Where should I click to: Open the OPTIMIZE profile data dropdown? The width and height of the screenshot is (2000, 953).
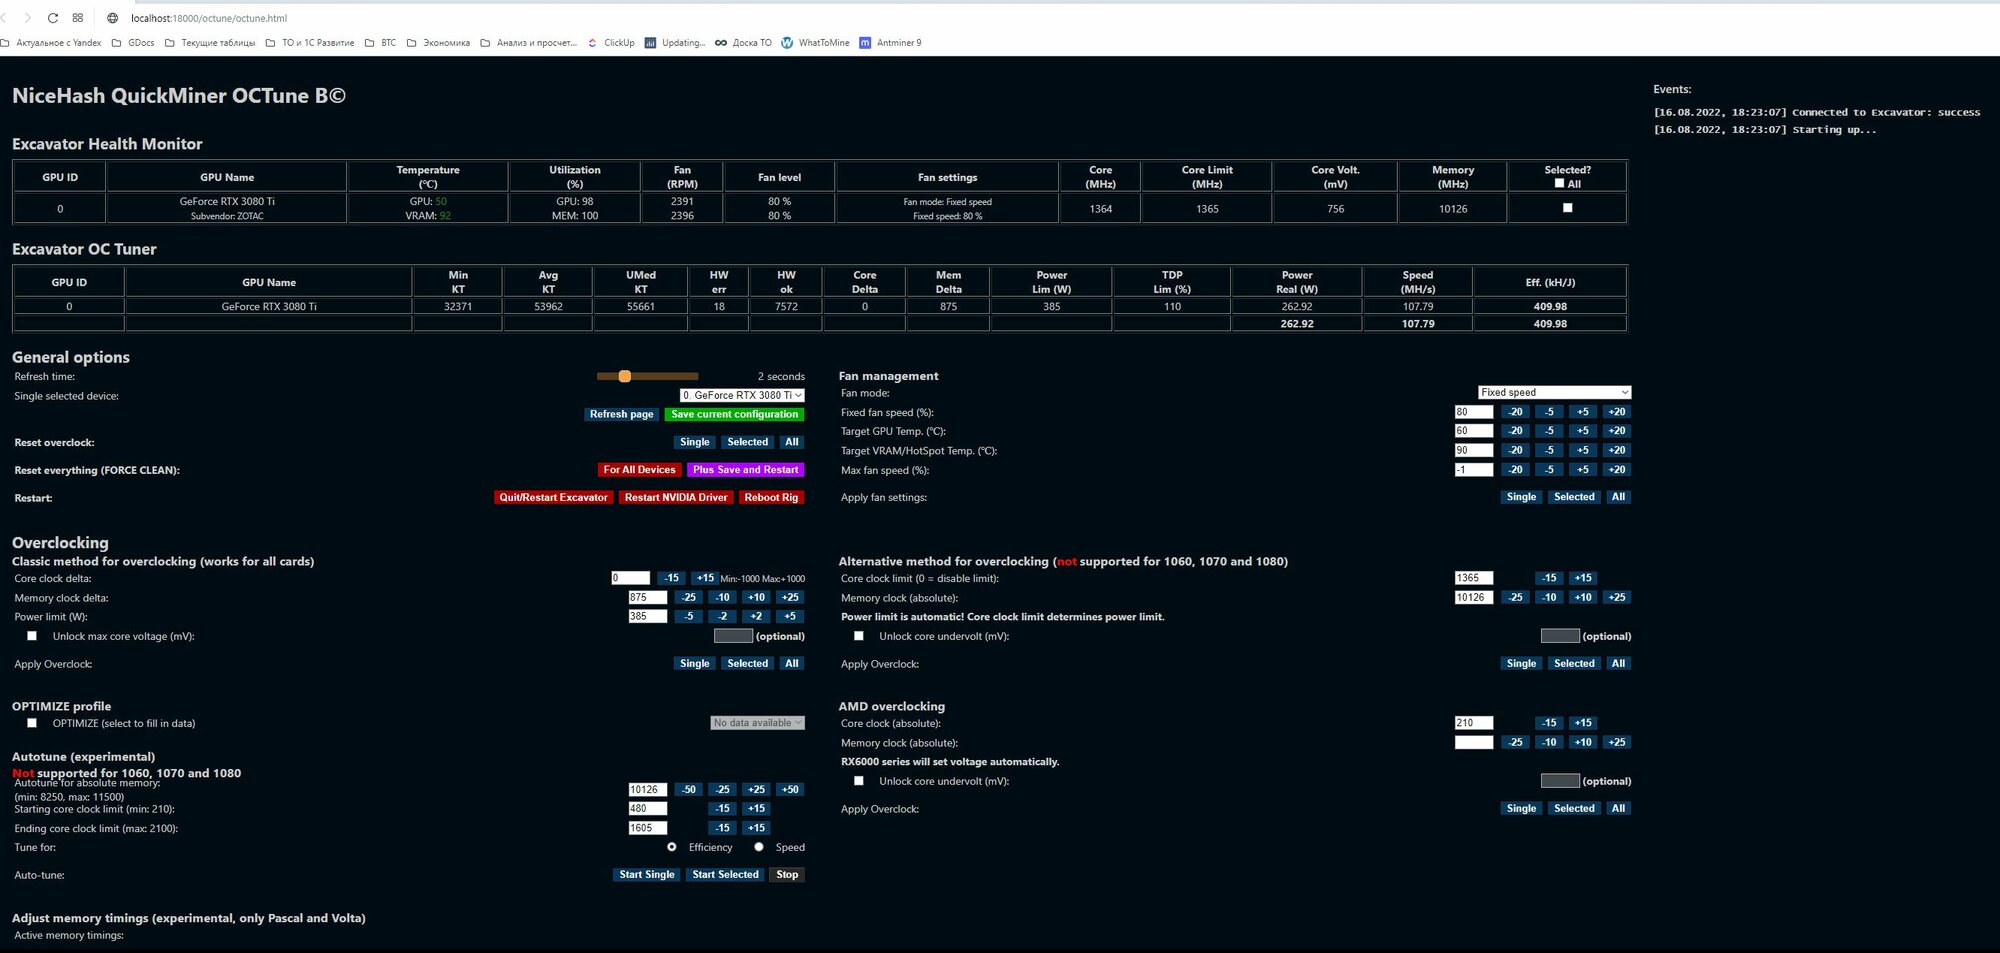(x=758, y=723)
